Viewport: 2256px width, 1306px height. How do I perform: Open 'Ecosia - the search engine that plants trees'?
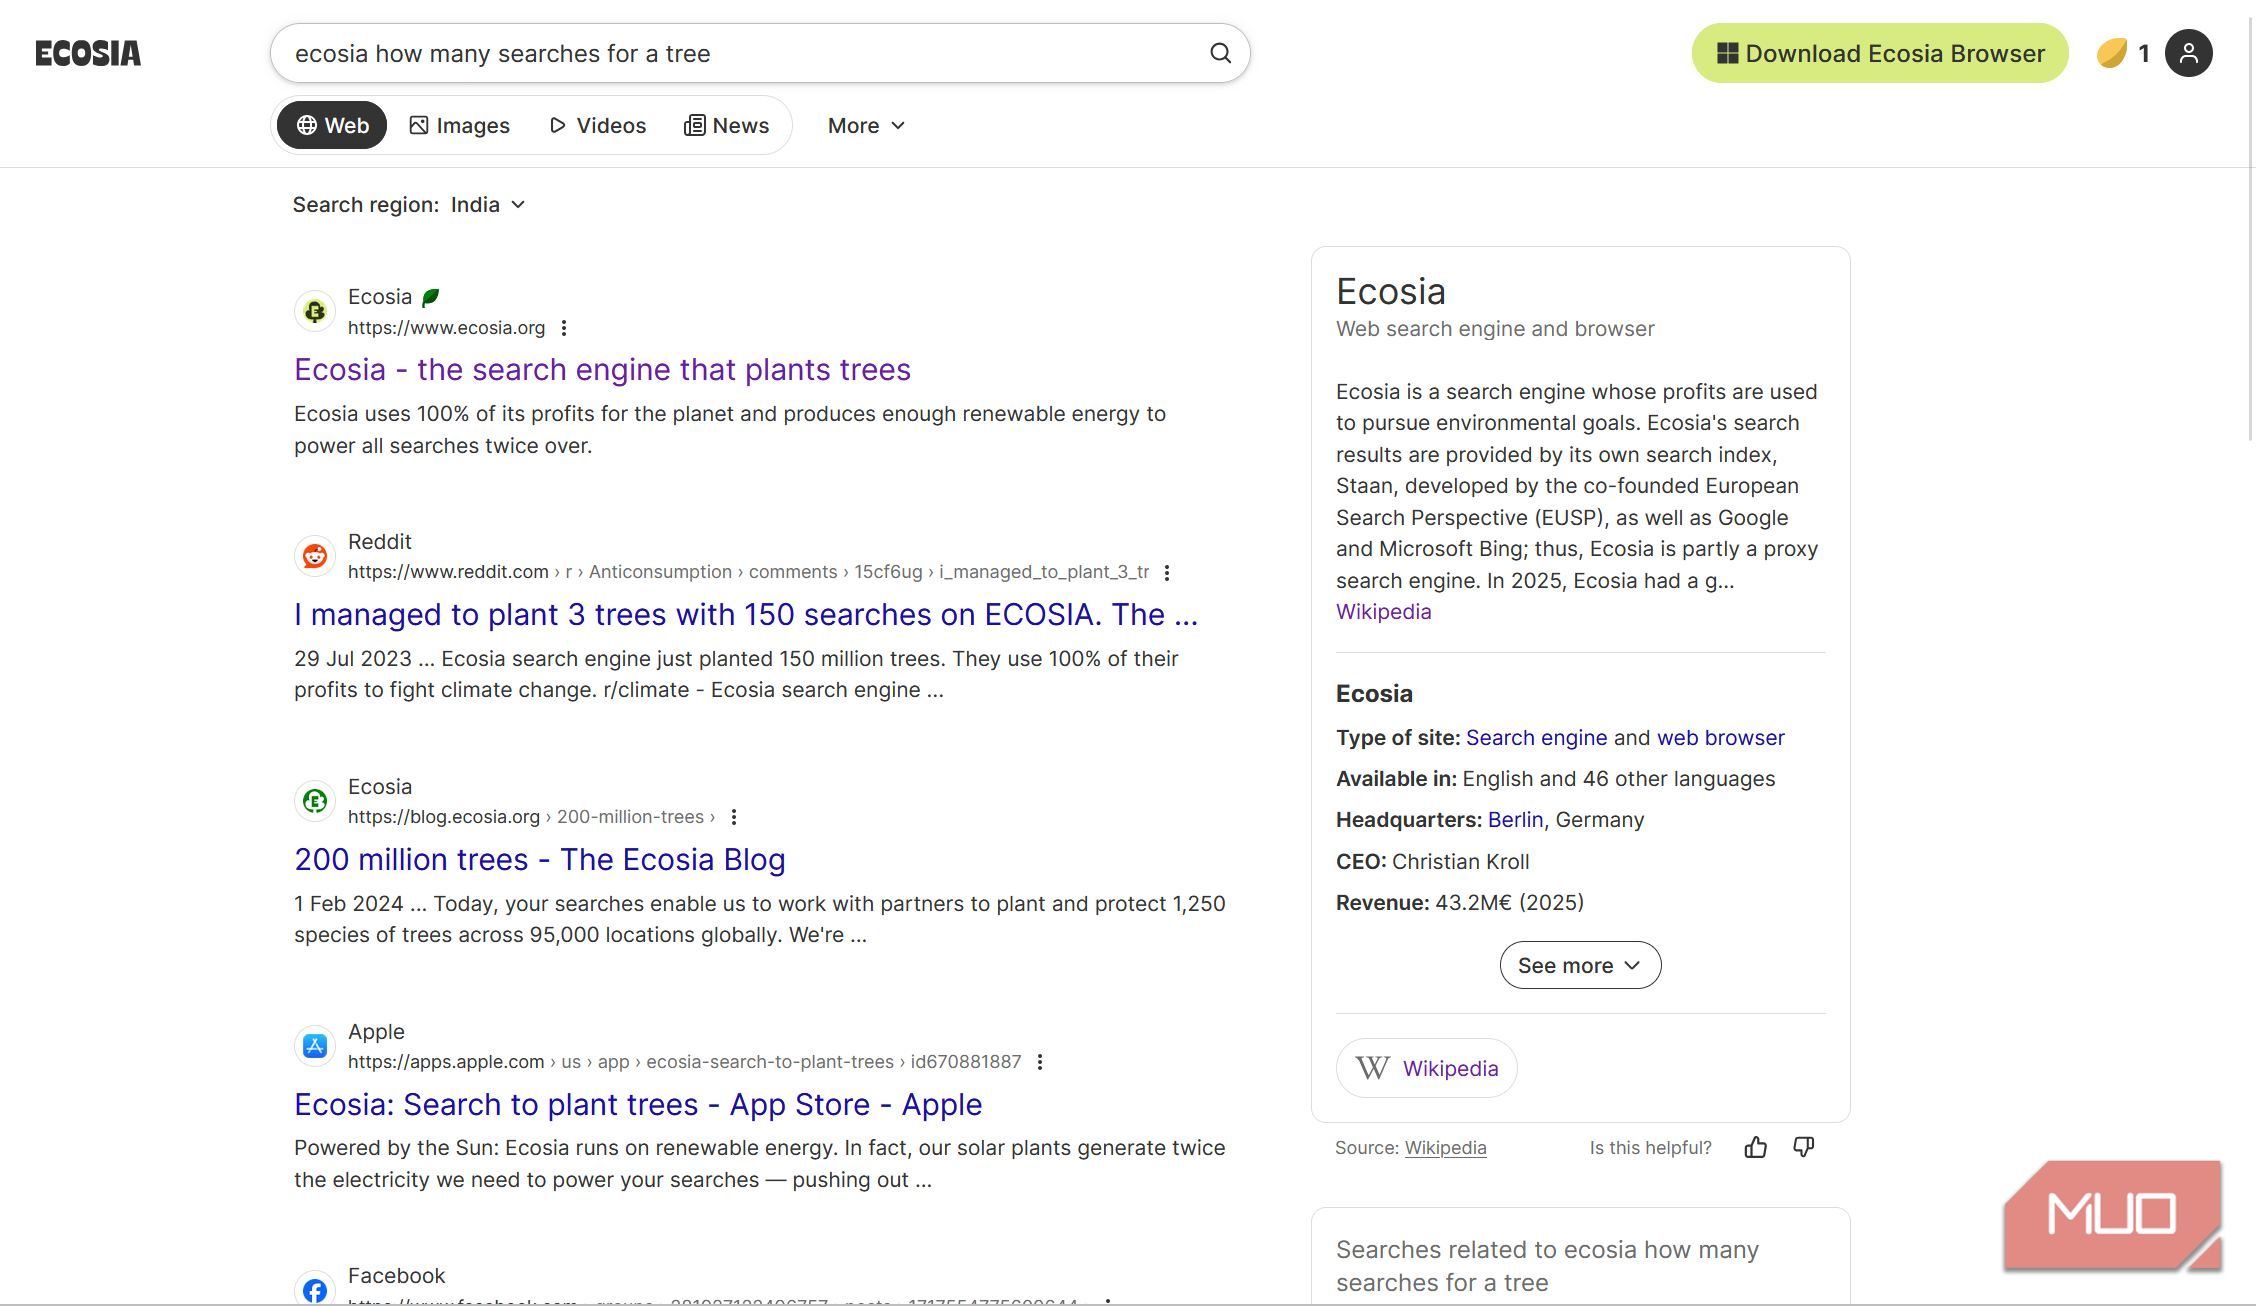click(x=602, y=370)
